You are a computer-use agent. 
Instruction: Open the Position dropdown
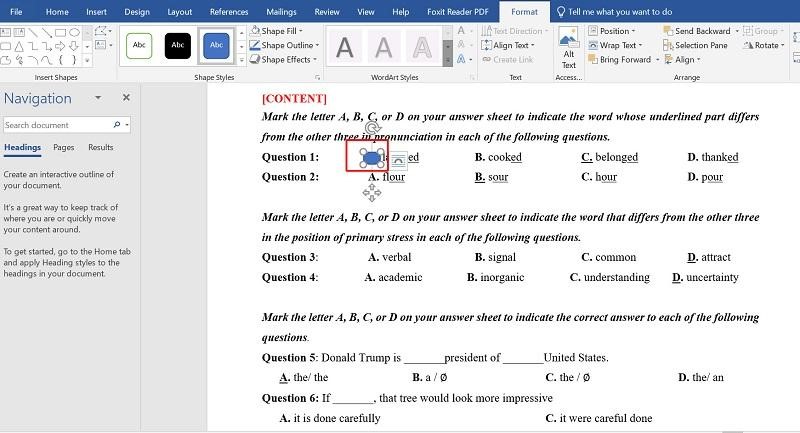pyautogui.click(x=612, y=31)
